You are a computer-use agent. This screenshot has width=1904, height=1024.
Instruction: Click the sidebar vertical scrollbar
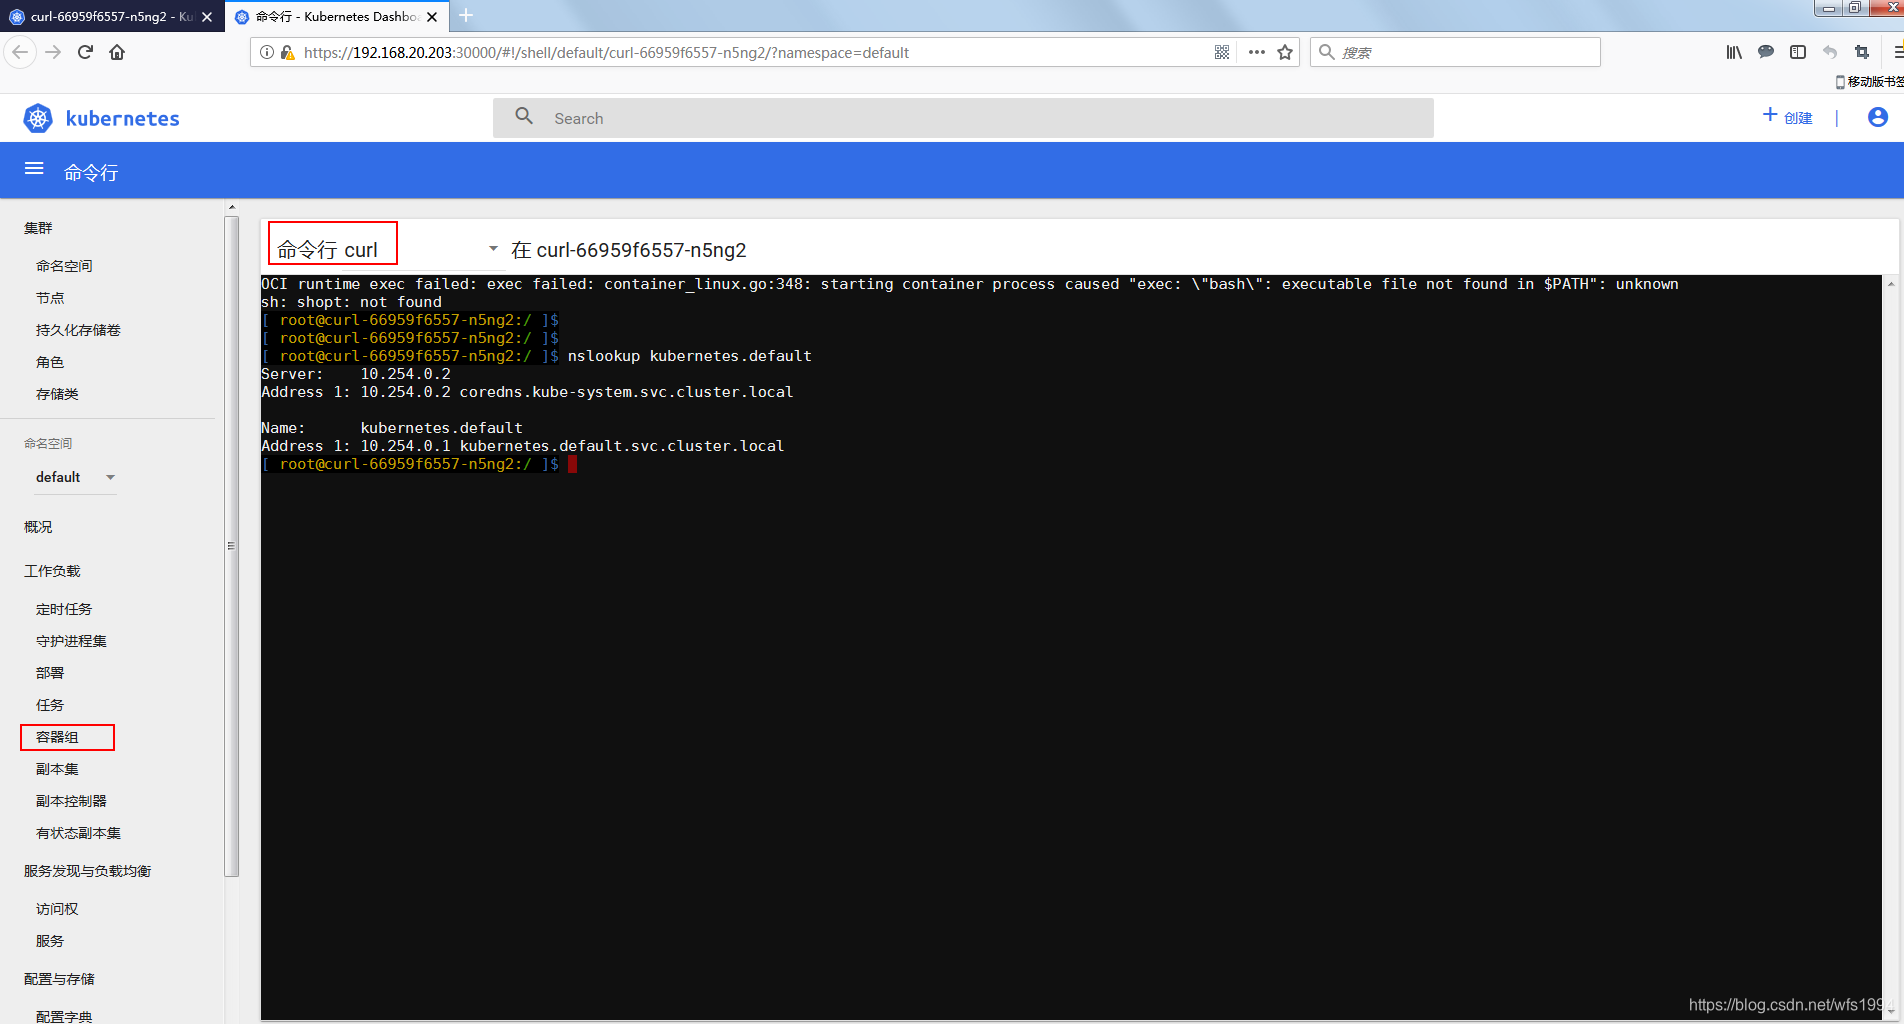[232, 546]
